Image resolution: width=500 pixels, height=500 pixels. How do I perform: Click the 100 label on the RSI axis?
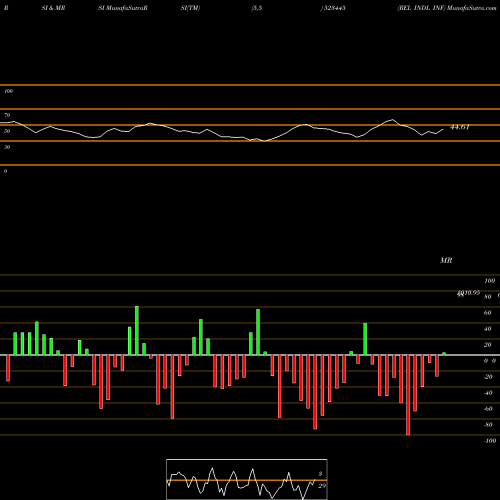pos(8,91)
